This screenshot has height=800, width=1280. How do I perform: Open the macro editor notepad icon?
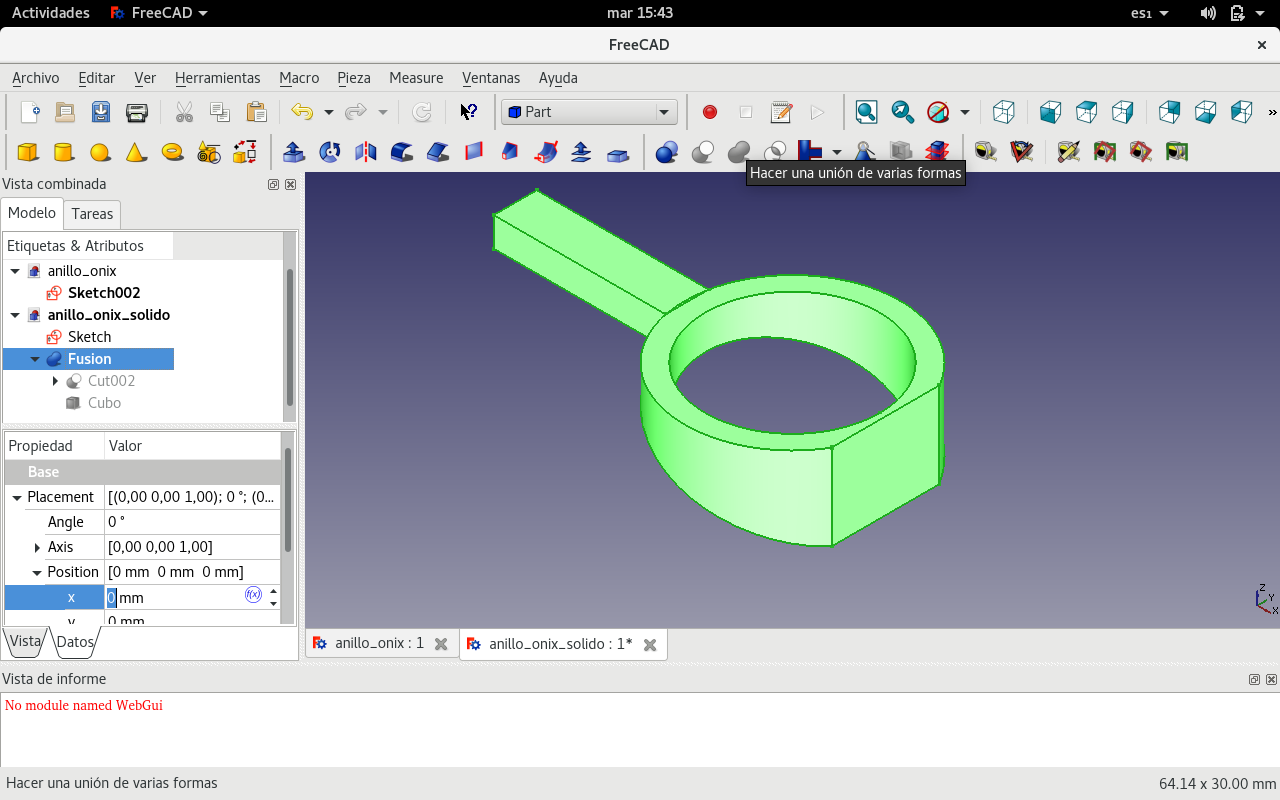782,112
